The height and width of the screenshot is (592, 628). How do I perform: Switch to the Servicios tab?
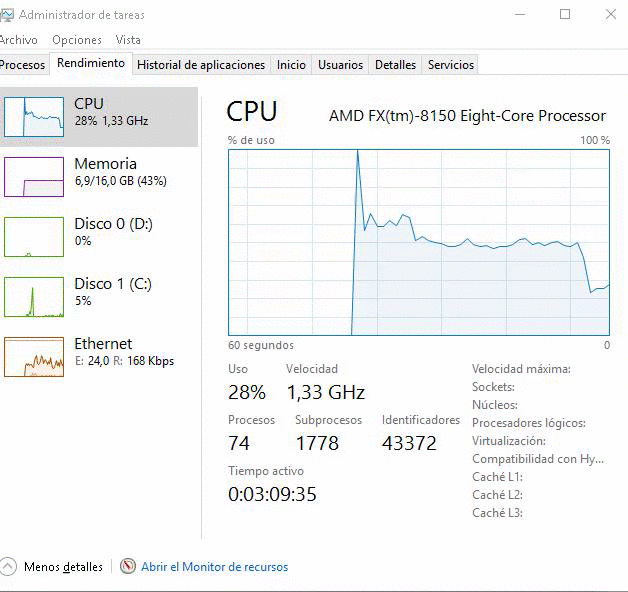451,65
